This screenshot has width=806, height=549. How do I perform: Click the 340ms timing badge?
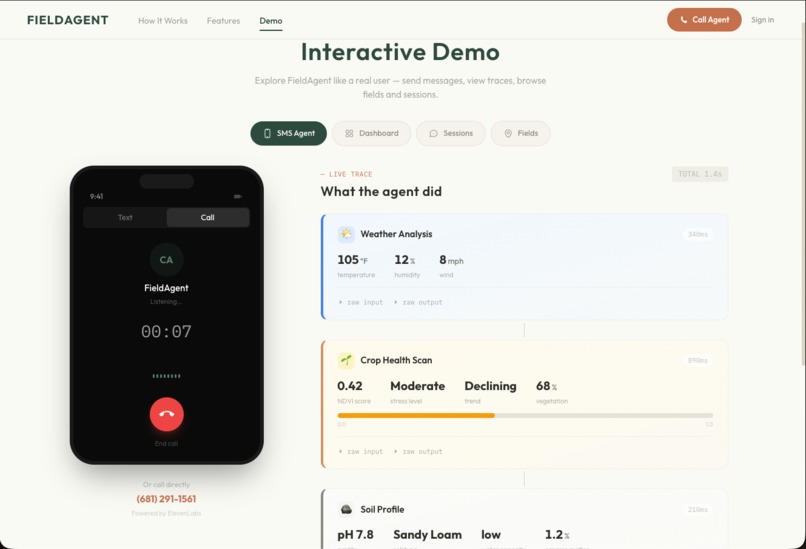[x=698, y=234]
